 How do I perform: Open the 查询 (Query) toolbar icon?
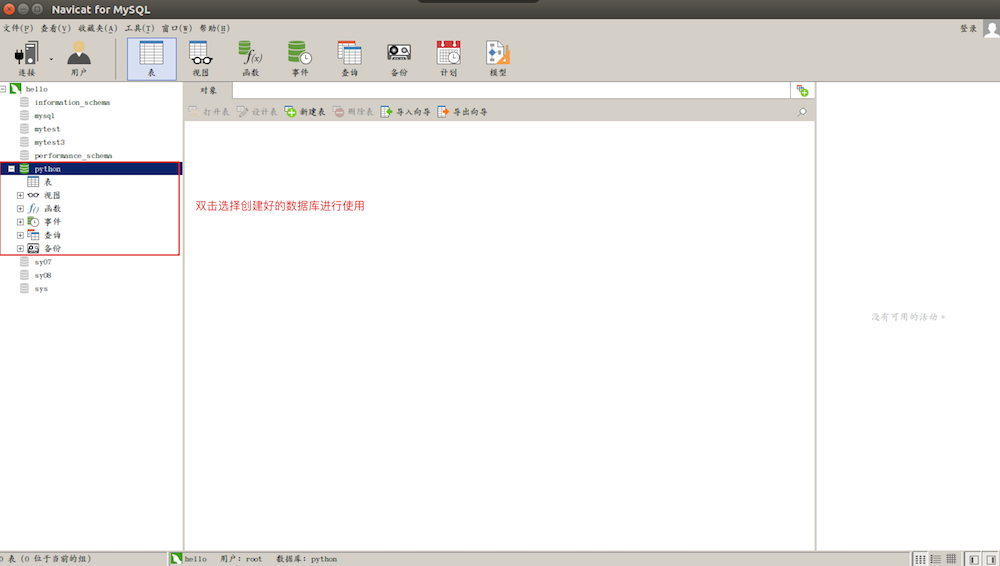tap(349, 58)
